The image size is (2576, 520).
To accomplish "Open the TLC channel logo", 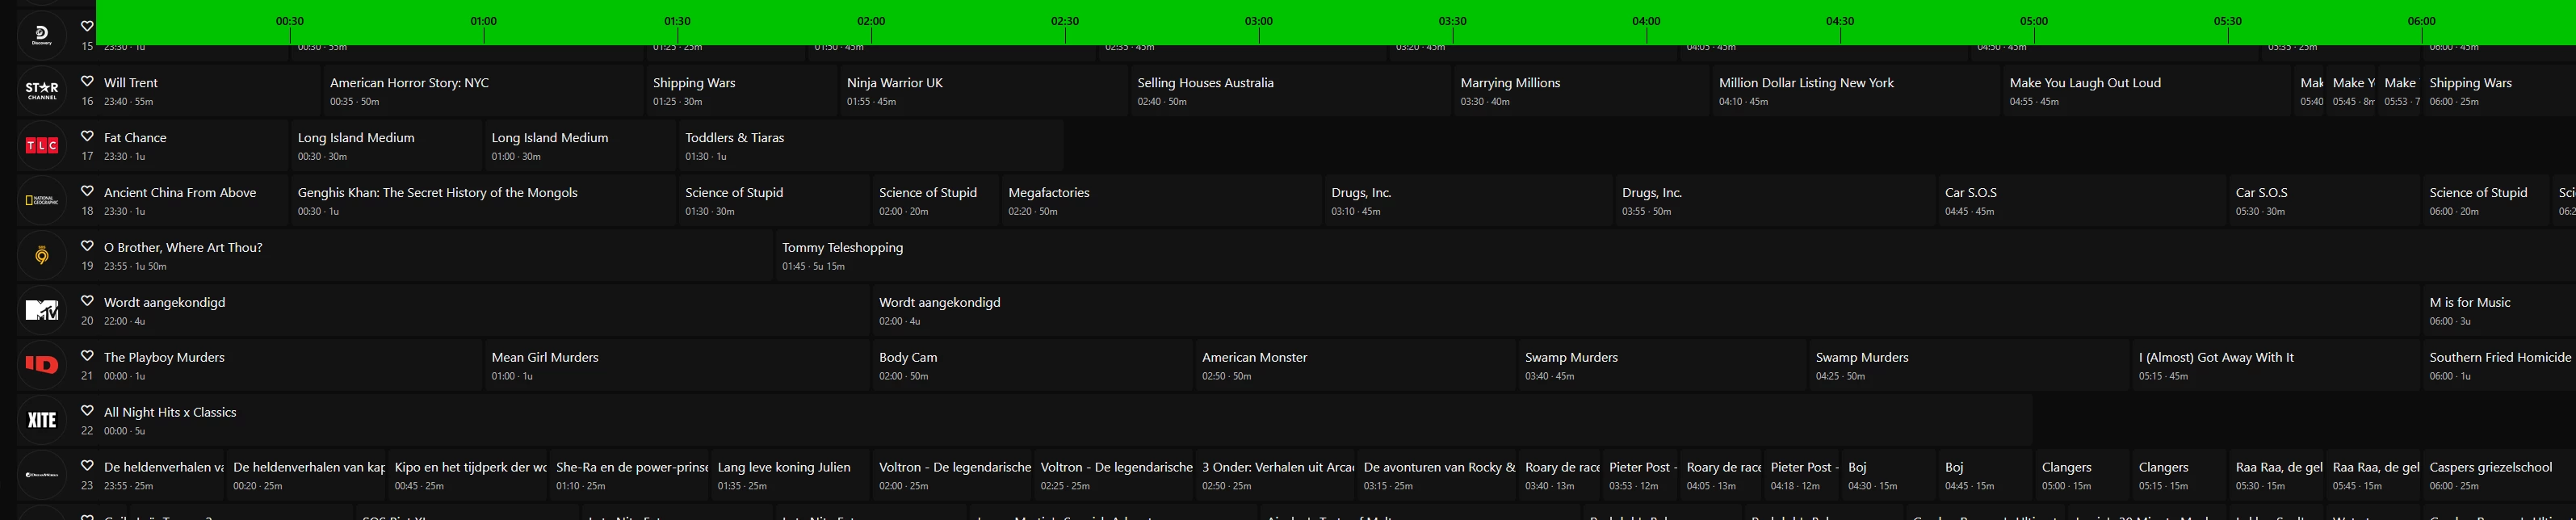I will coord(42,146).
